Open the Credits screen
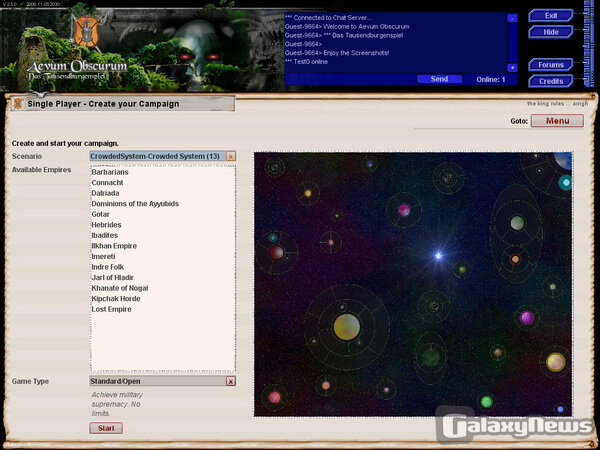 pyautogui.click(x=551, y=81)
